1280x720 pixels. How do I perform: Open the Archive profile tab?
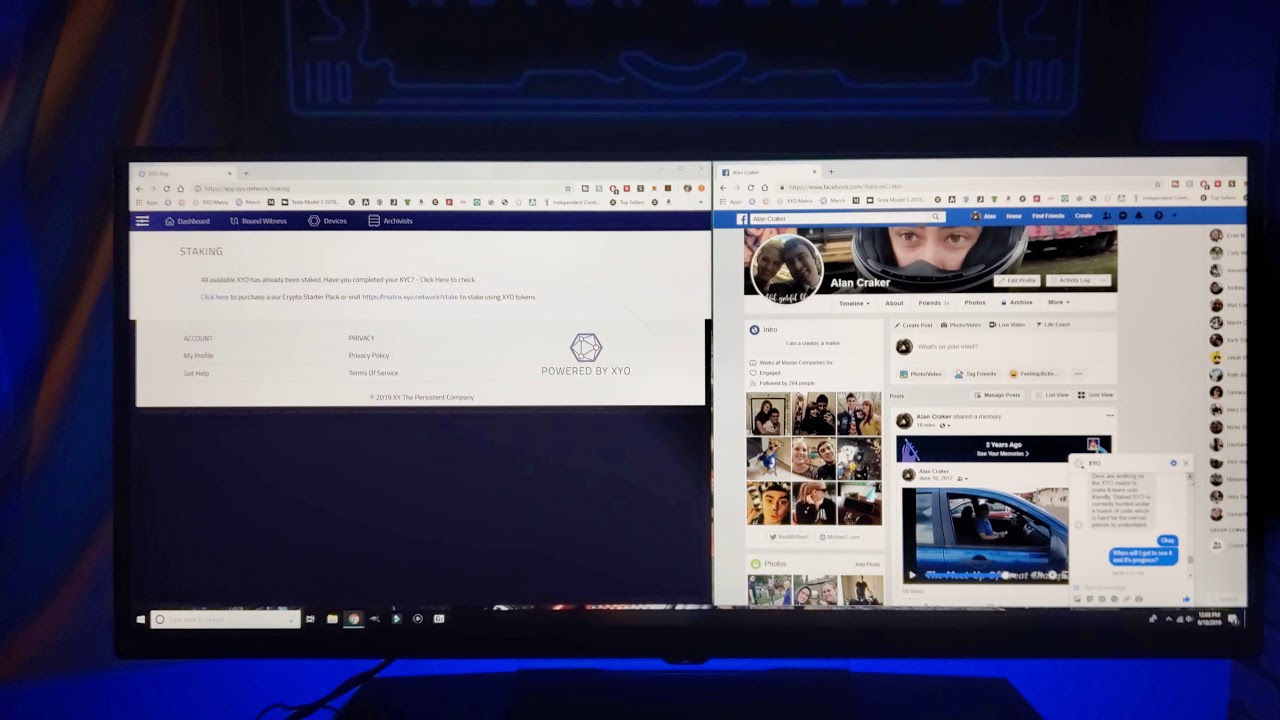click(1018, 303)
